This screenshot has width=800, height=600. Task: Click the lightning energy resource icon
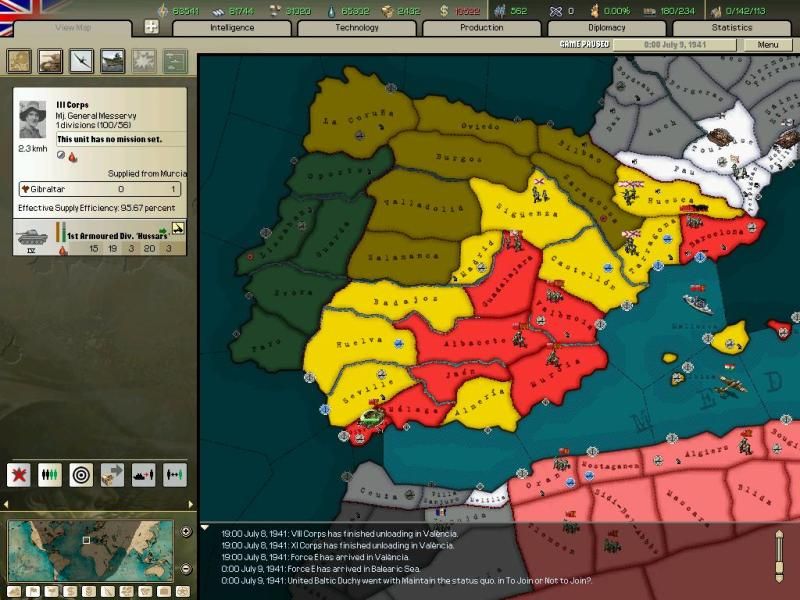pyautogui.click(x=163, y=11)
